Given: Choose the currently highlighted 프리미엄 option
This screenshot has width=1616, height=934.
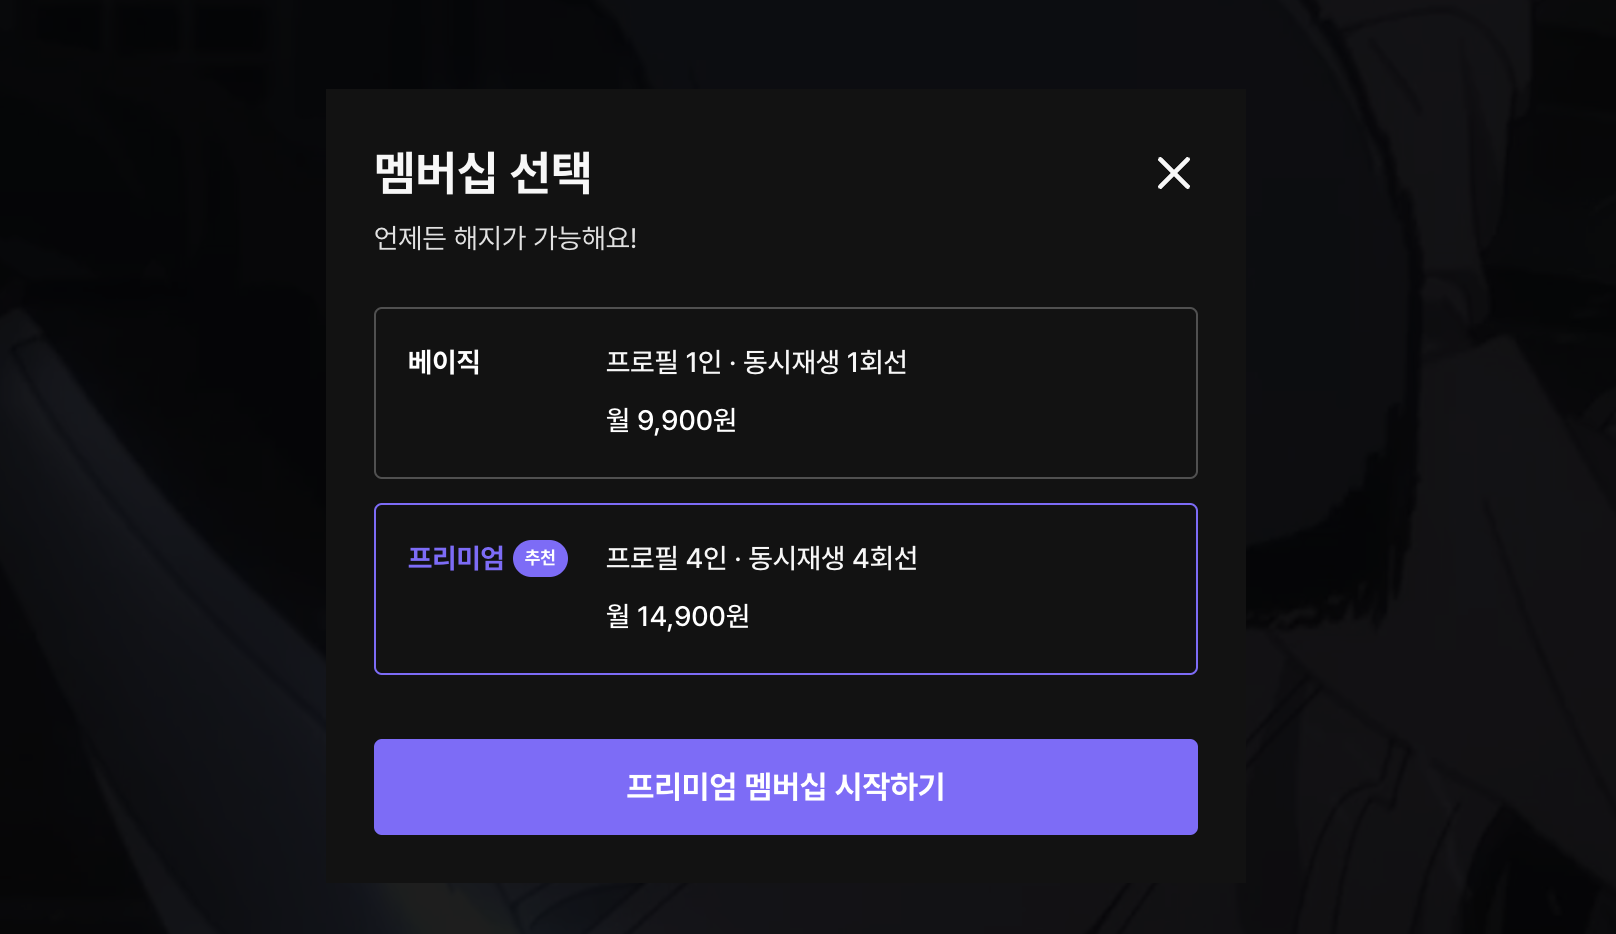Looking at the screenshot, I should click(786, 588).
